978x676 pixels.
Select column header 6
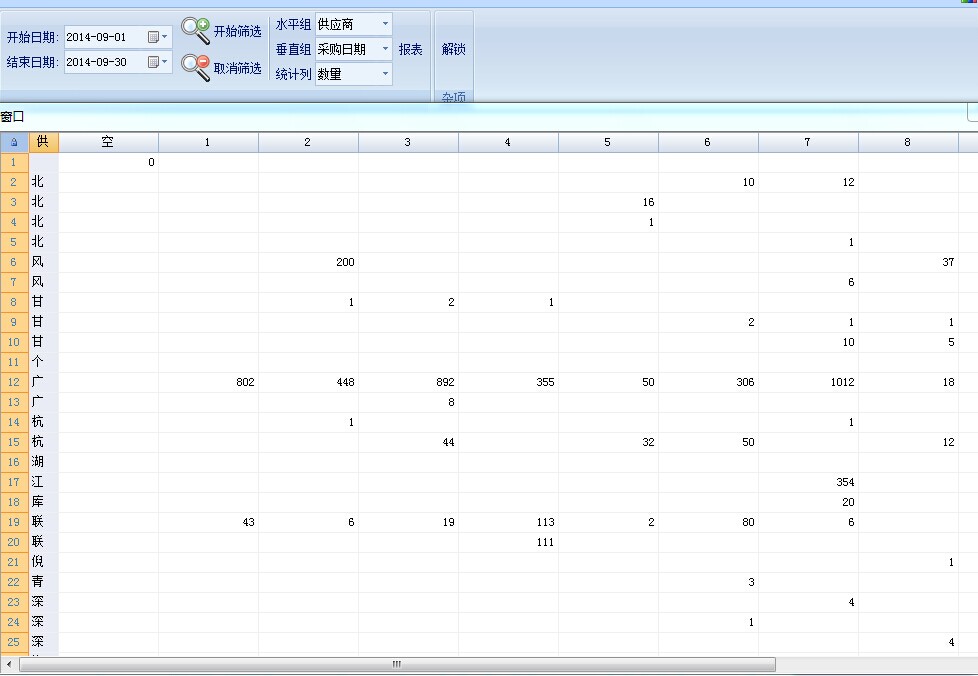coord(708,142)
